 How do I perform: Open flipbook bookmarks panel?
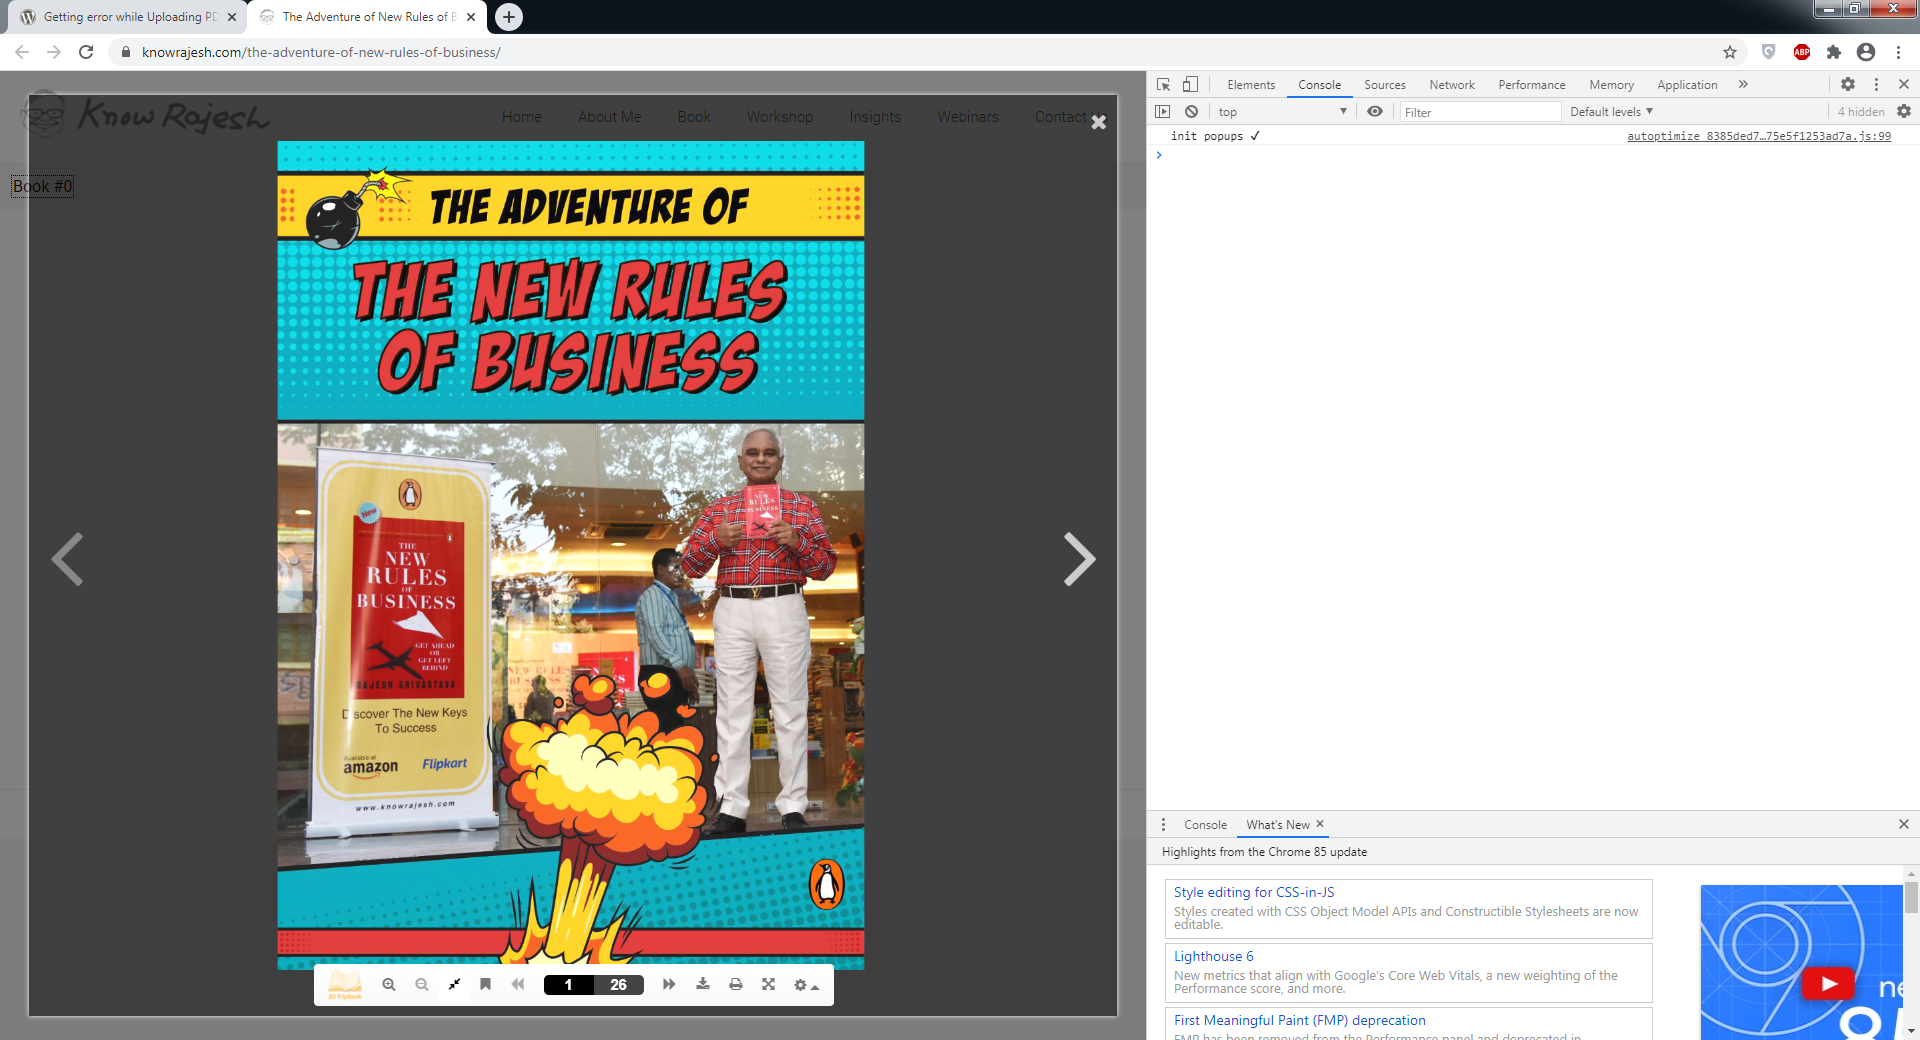485,984
